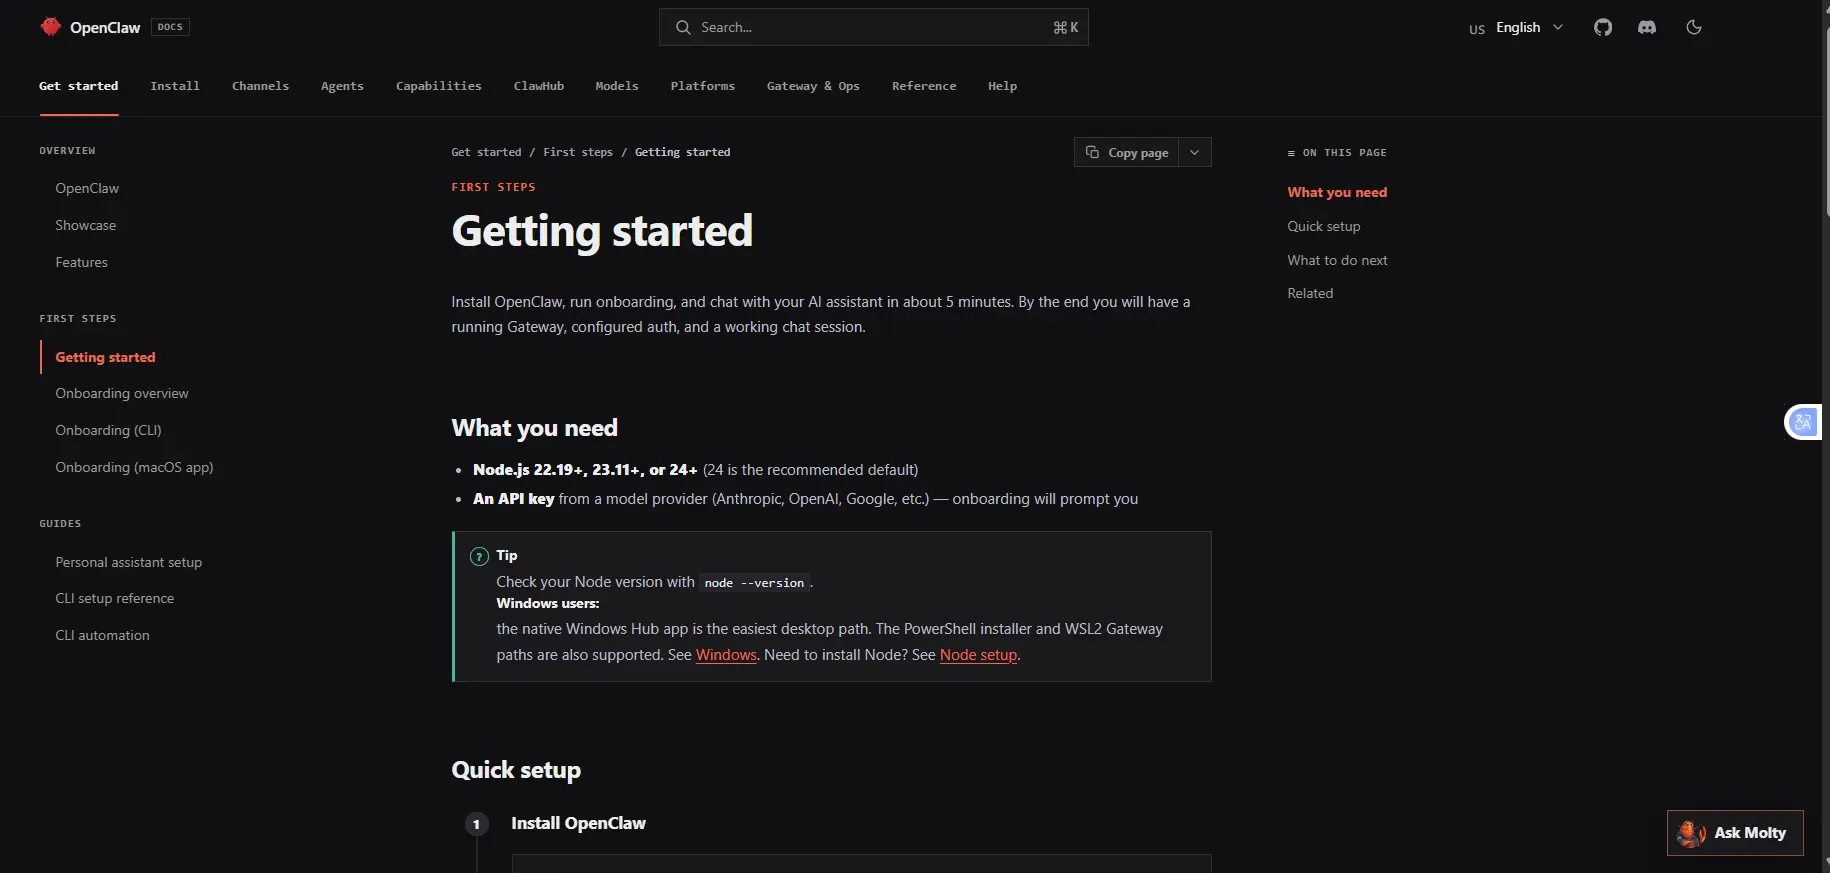Image resolution: width=1830 pixels, height=873 pixels.
Task: Open the GitHub repository icon
Action: pos(1603,27)
